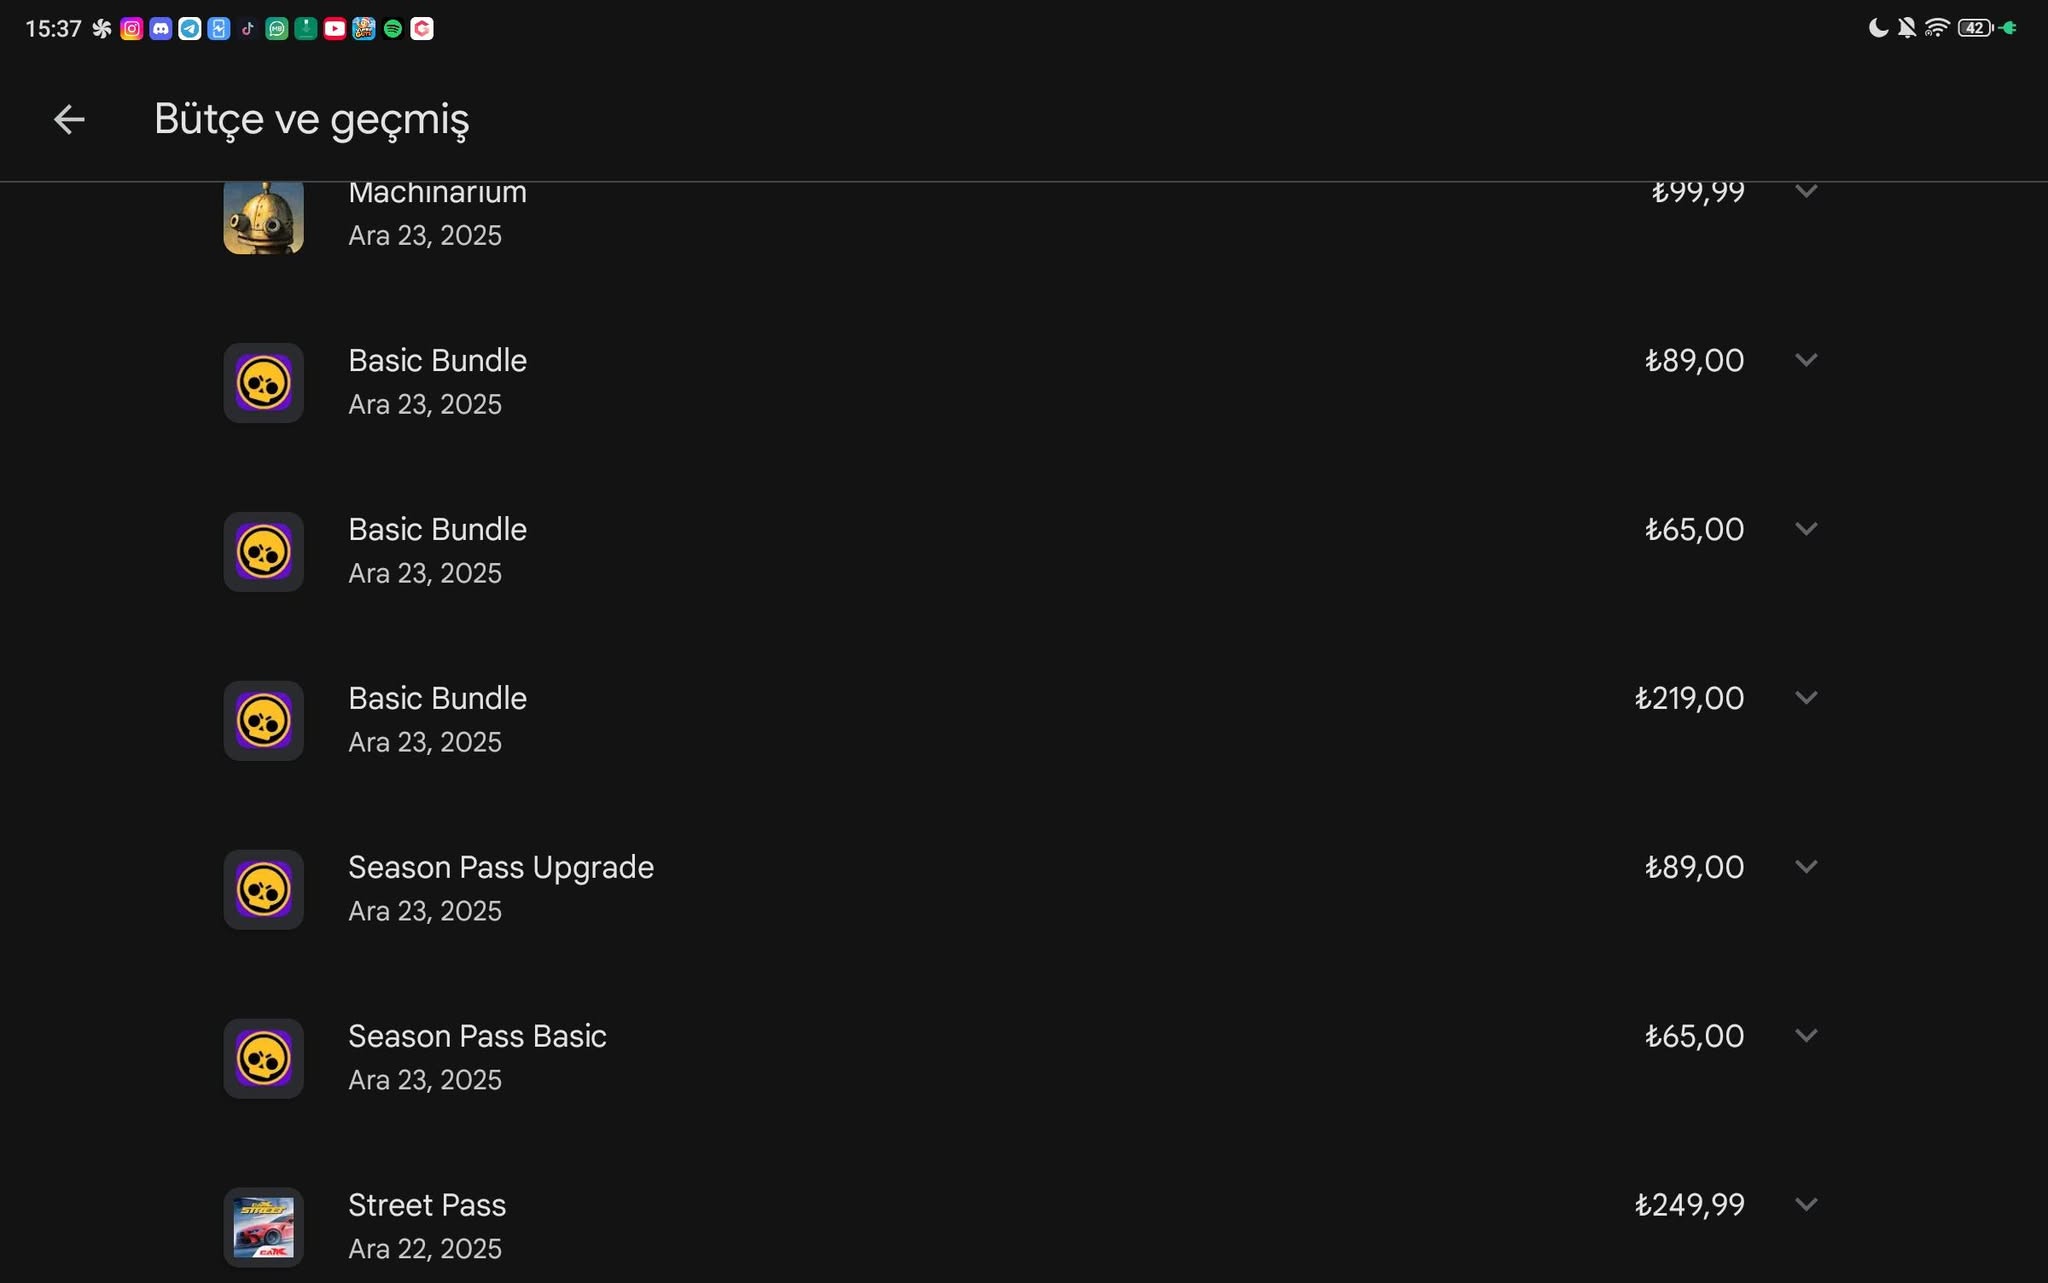Select the Basic Bundle priced ₺65,00

click(x=1022, y=552)
